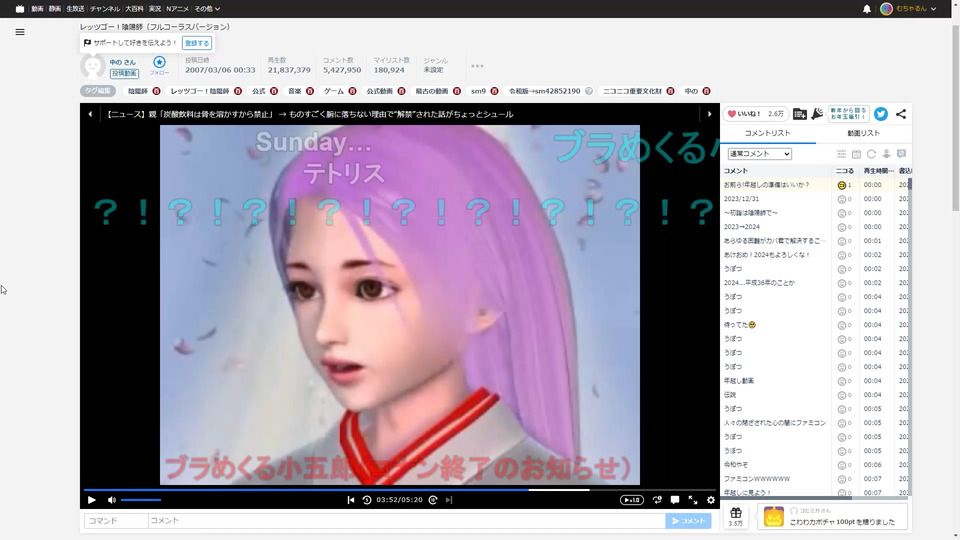The height and width of the screenshot is (540, 960).
Task: Open comment list filter settings icon
Action: tap(841, 154)
